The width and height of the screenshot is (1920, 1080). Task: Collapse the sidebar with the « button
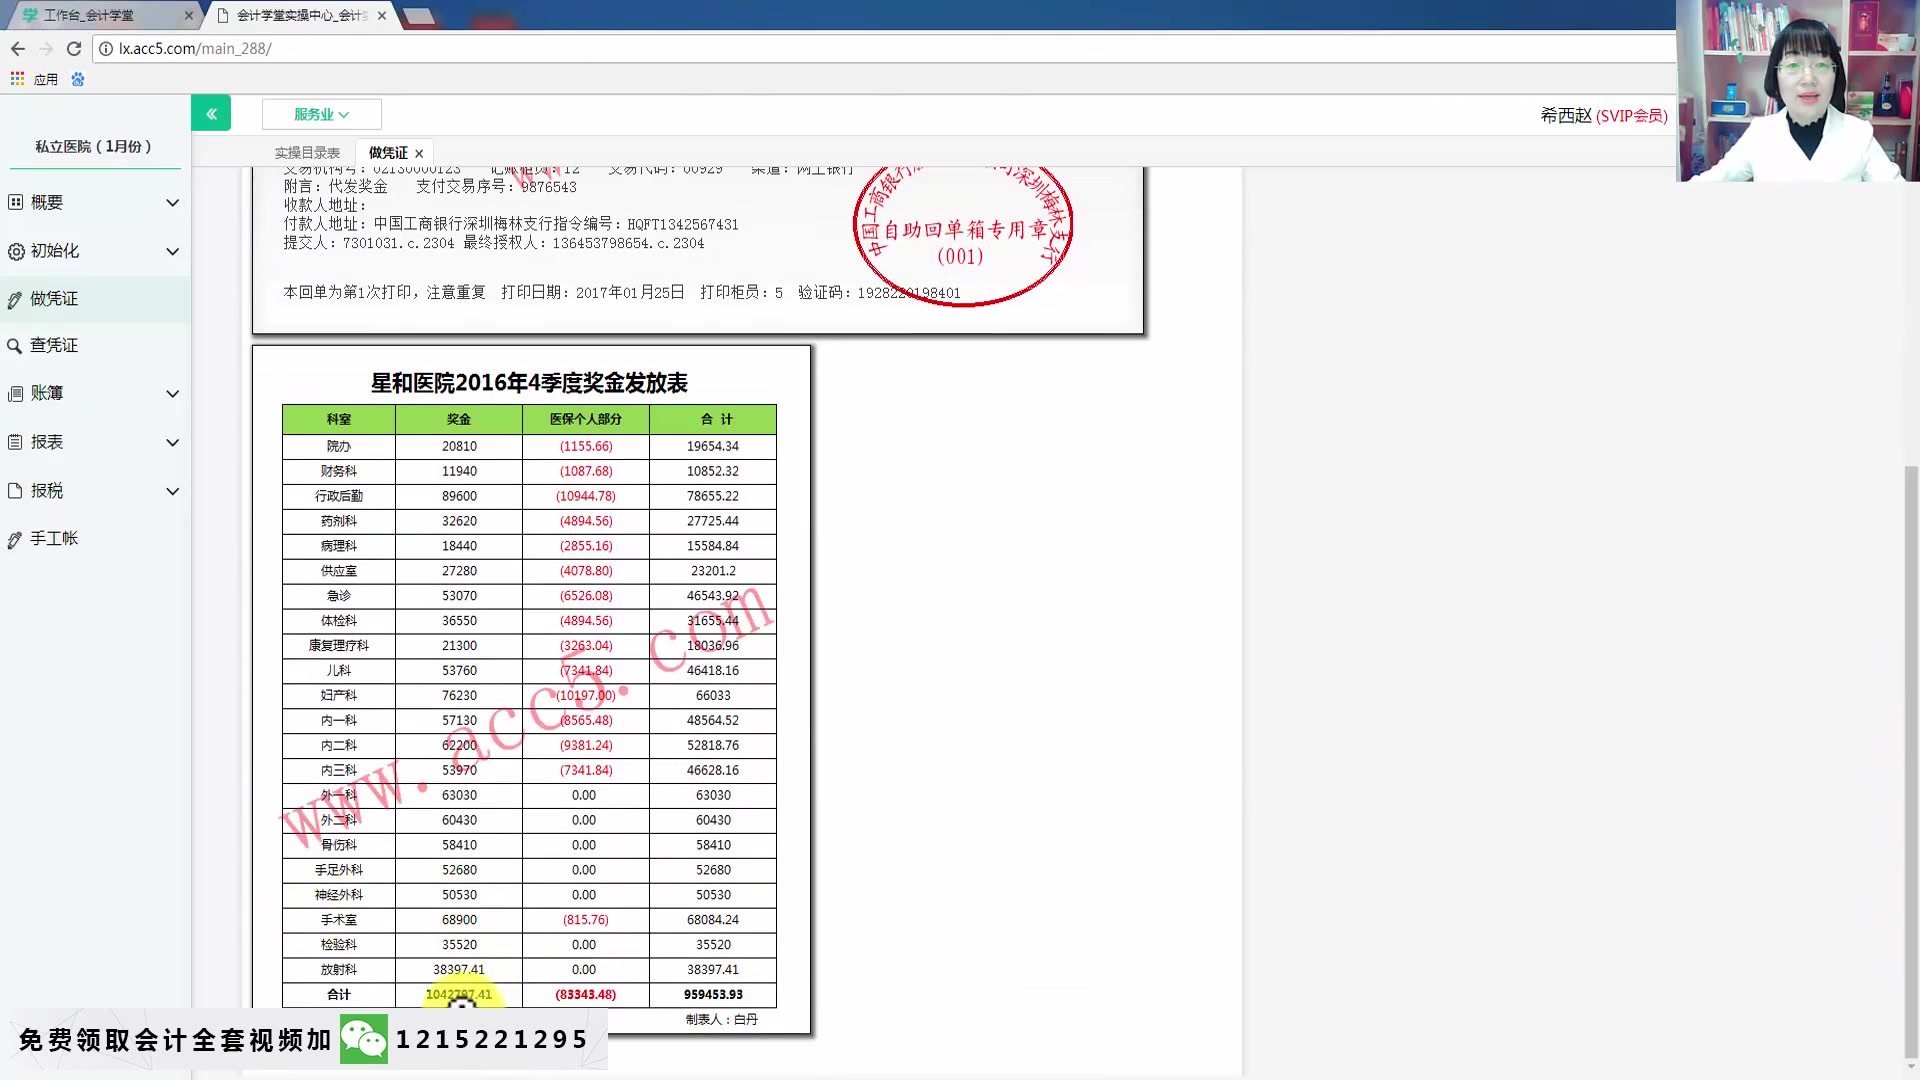(211, 113)
